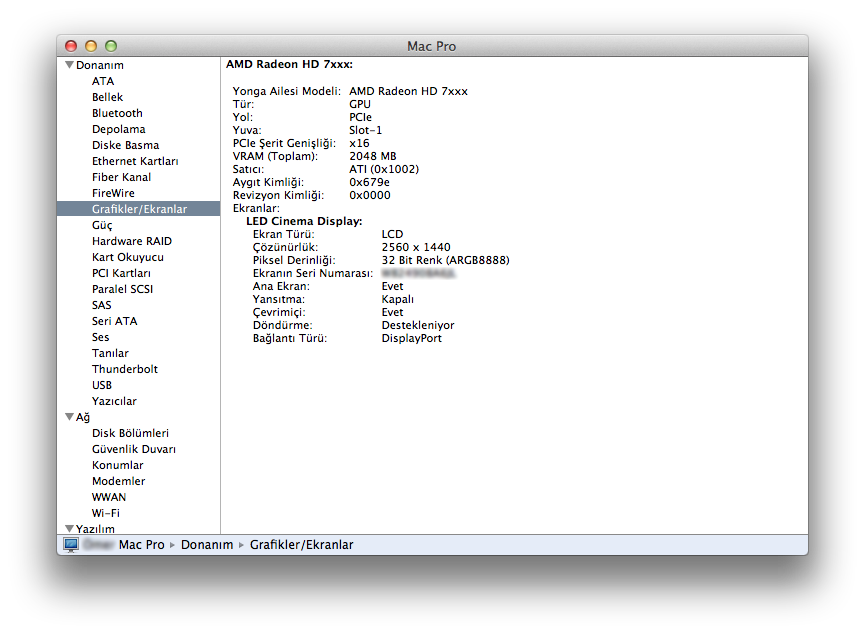Close the Mac Pro window
Viewport: 865px width, 634px height.
click(71, 46)
